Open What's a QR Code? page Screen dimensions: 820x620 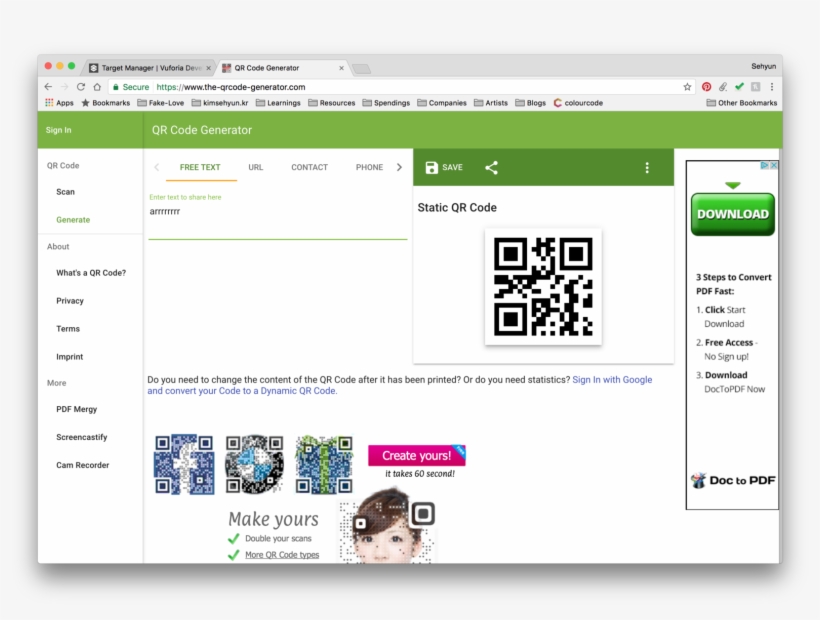(x=91, y=273)
